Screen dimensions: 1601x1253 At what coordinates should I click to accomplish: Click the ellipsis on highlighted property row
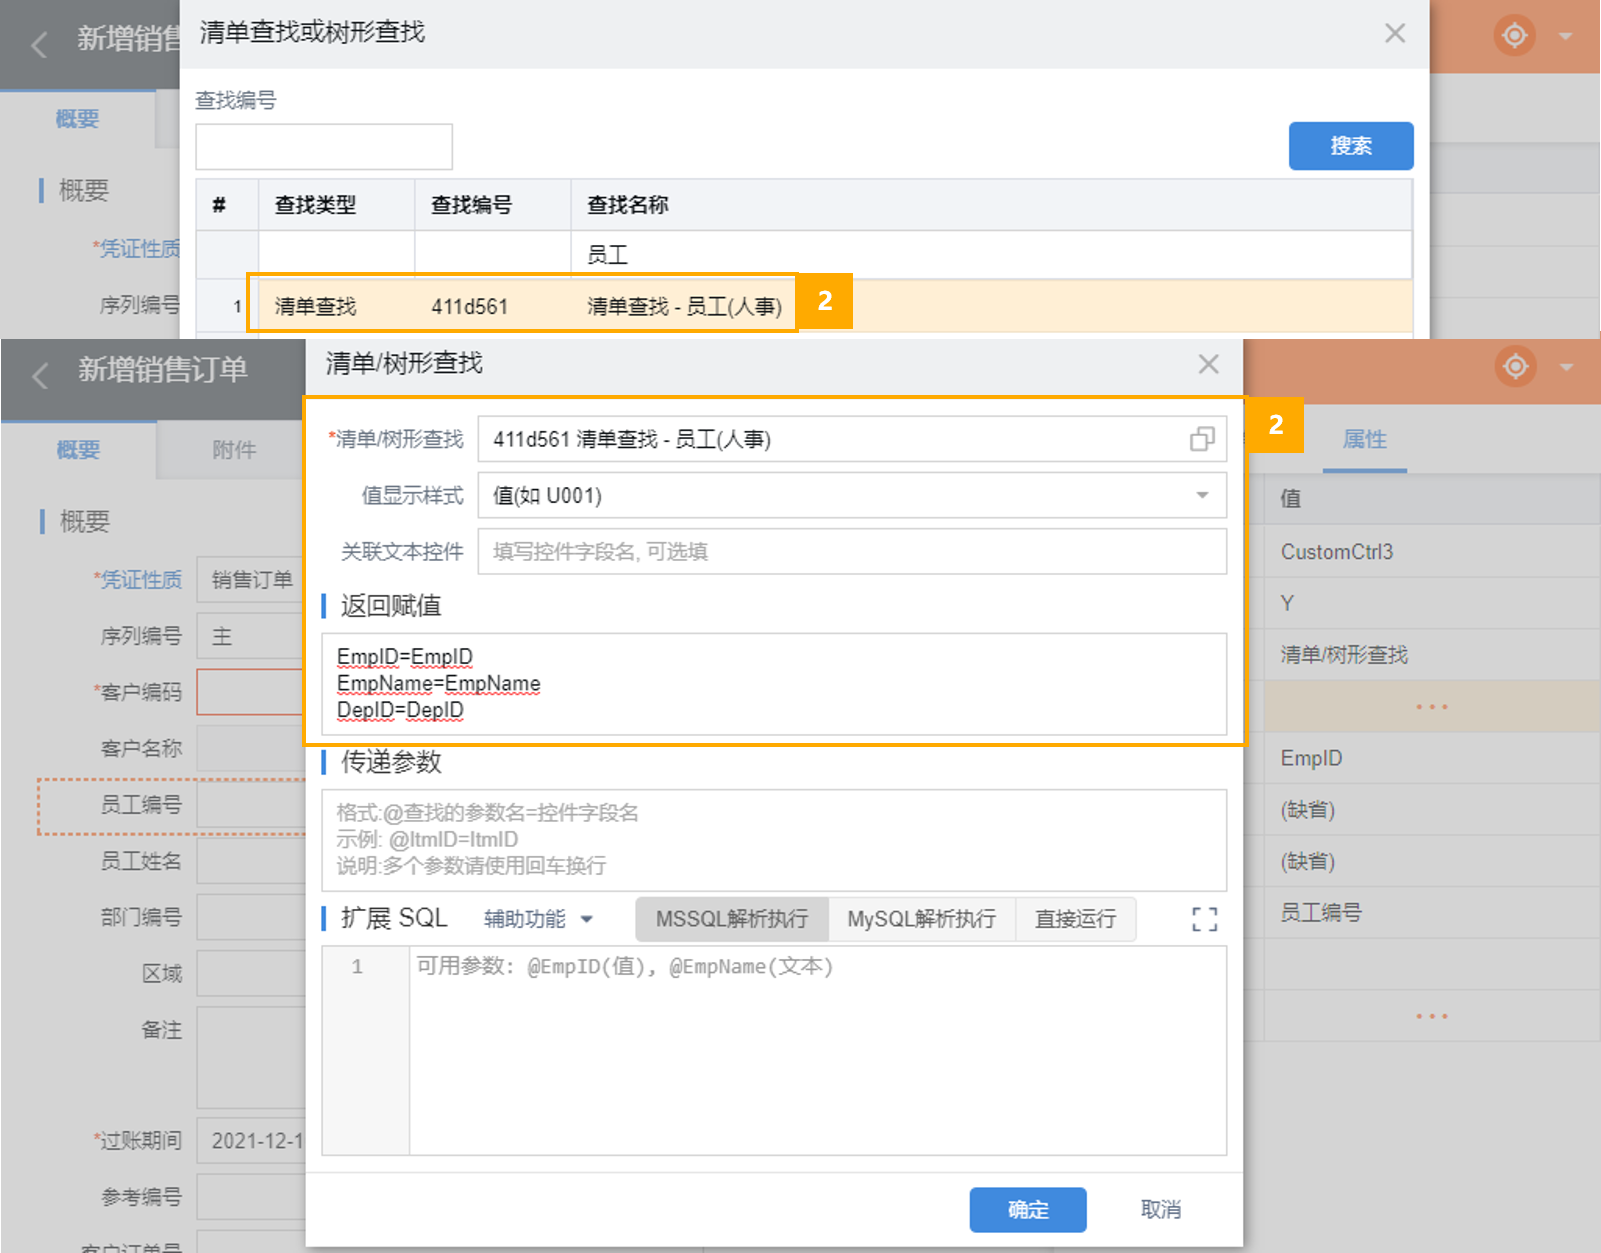pyautogui.click(x=1432, y=707)
